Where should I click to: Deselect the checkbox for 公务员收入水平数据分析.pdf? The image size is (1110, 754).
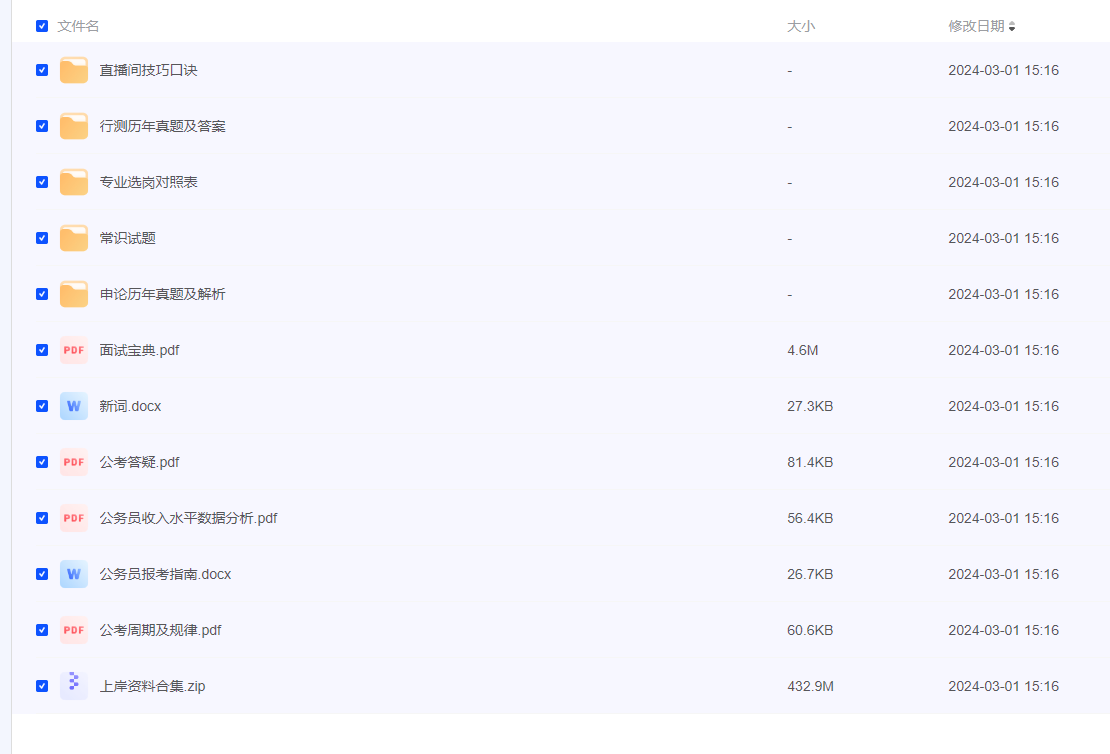click(42, 518)
